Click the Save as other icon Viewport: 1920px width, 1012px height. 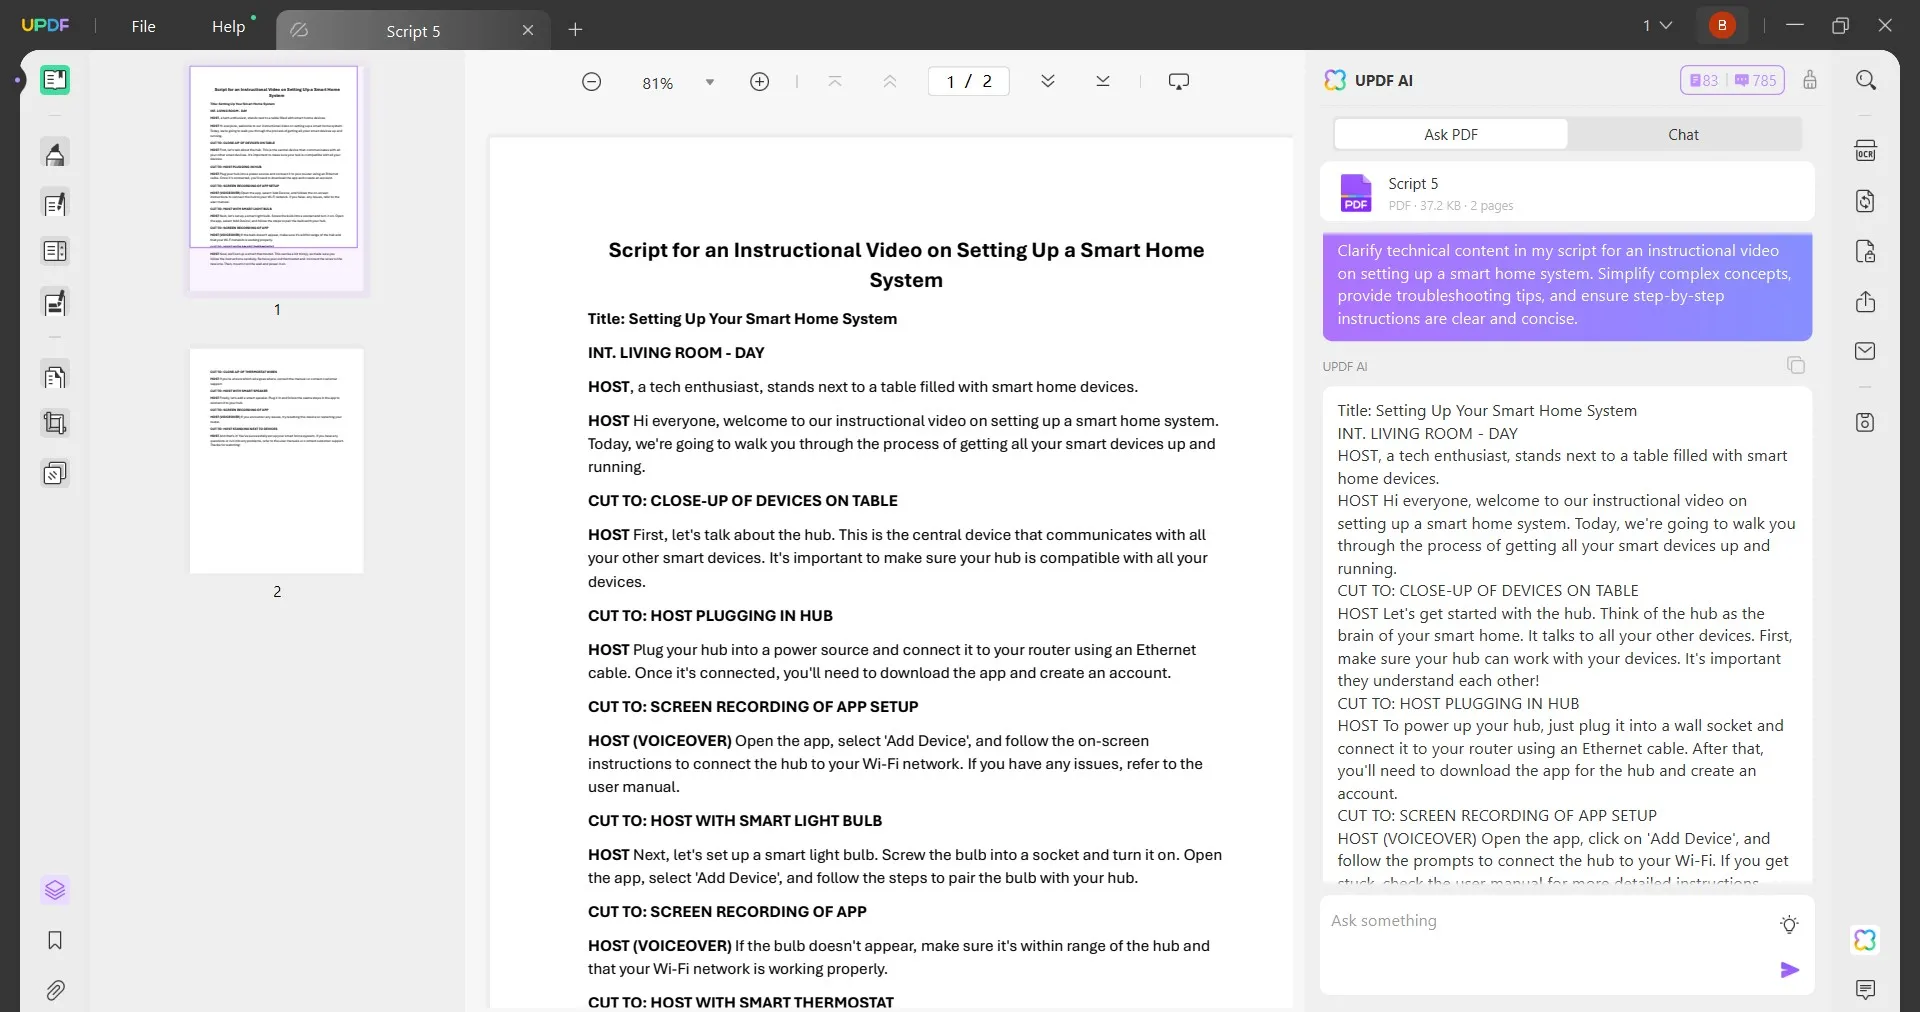(x=1866, y=422)
